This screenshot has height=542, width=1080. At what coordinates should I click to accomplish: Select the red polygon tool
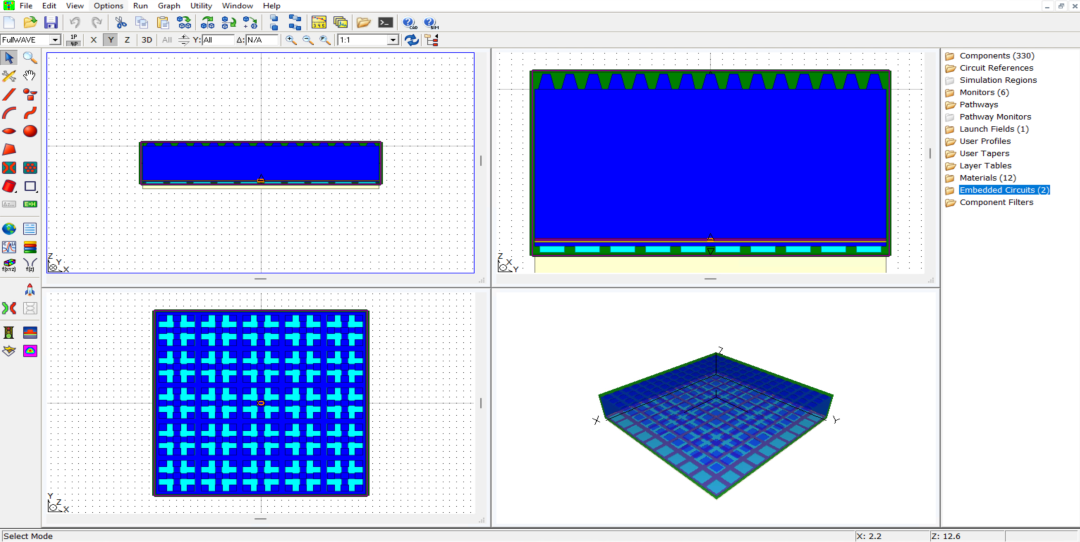(10, 149)
